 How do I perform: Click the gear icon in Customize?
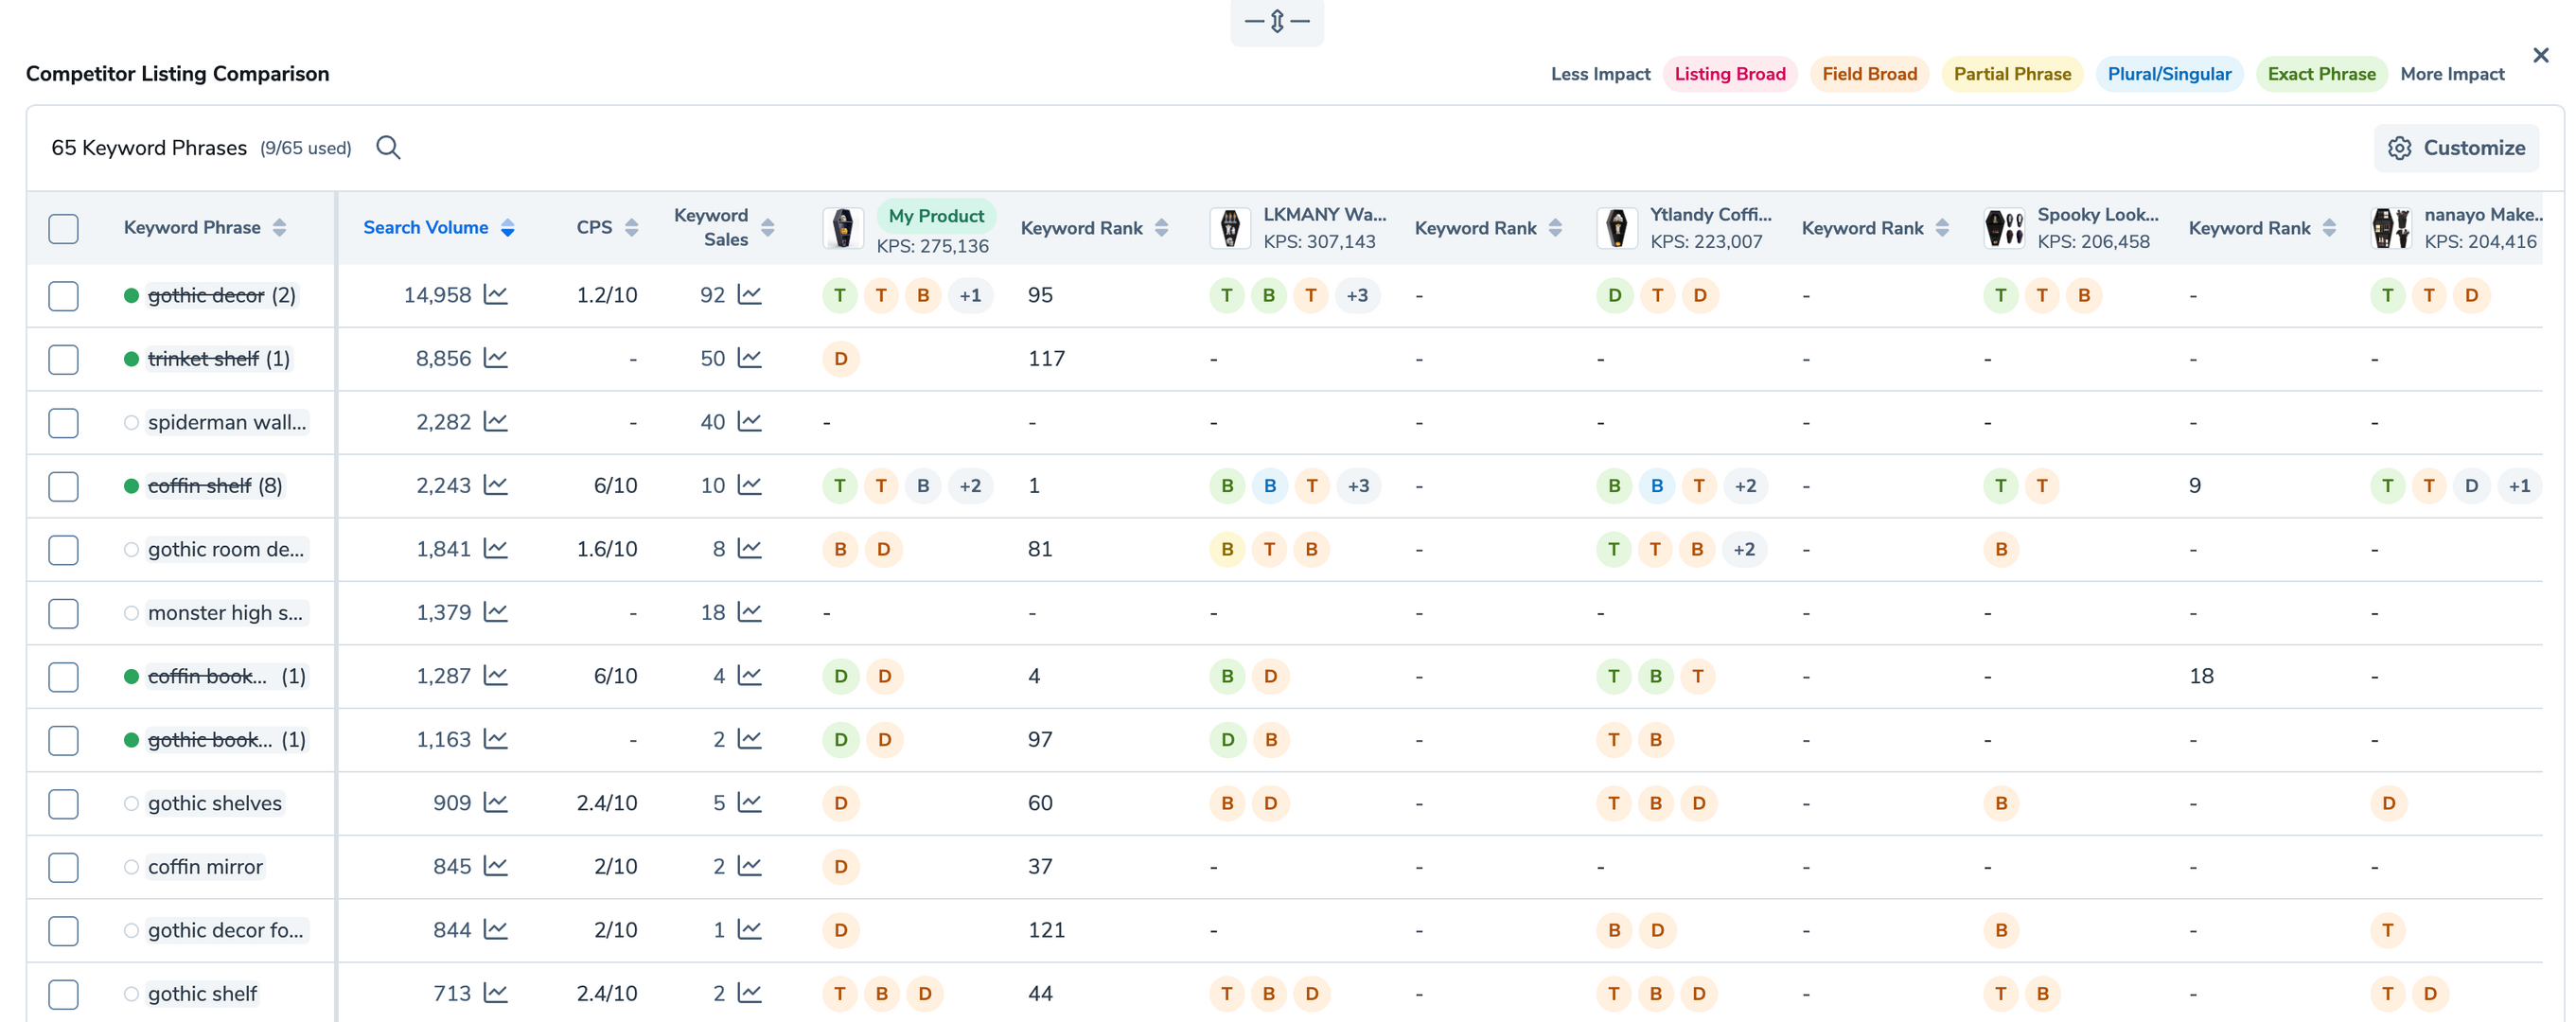coord(2399,148)
